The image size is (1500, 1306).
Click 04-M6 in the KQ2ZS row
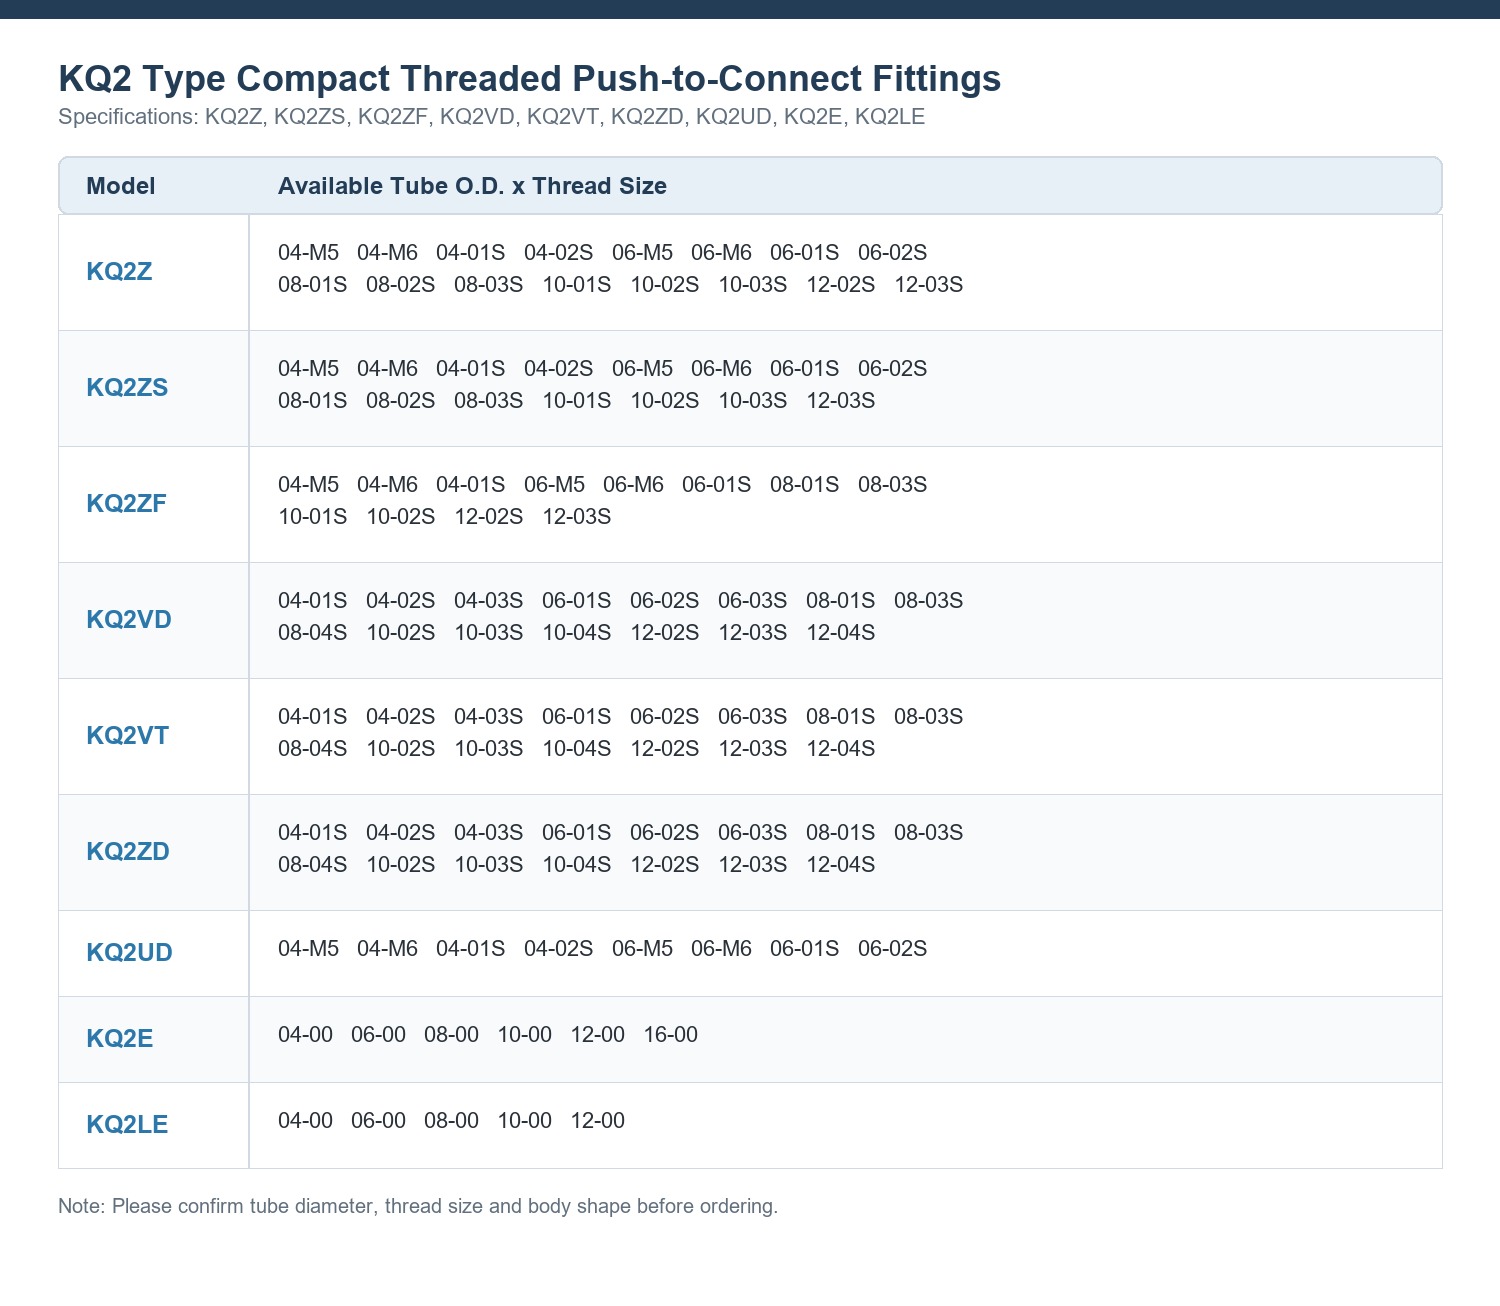coord(387,369)
